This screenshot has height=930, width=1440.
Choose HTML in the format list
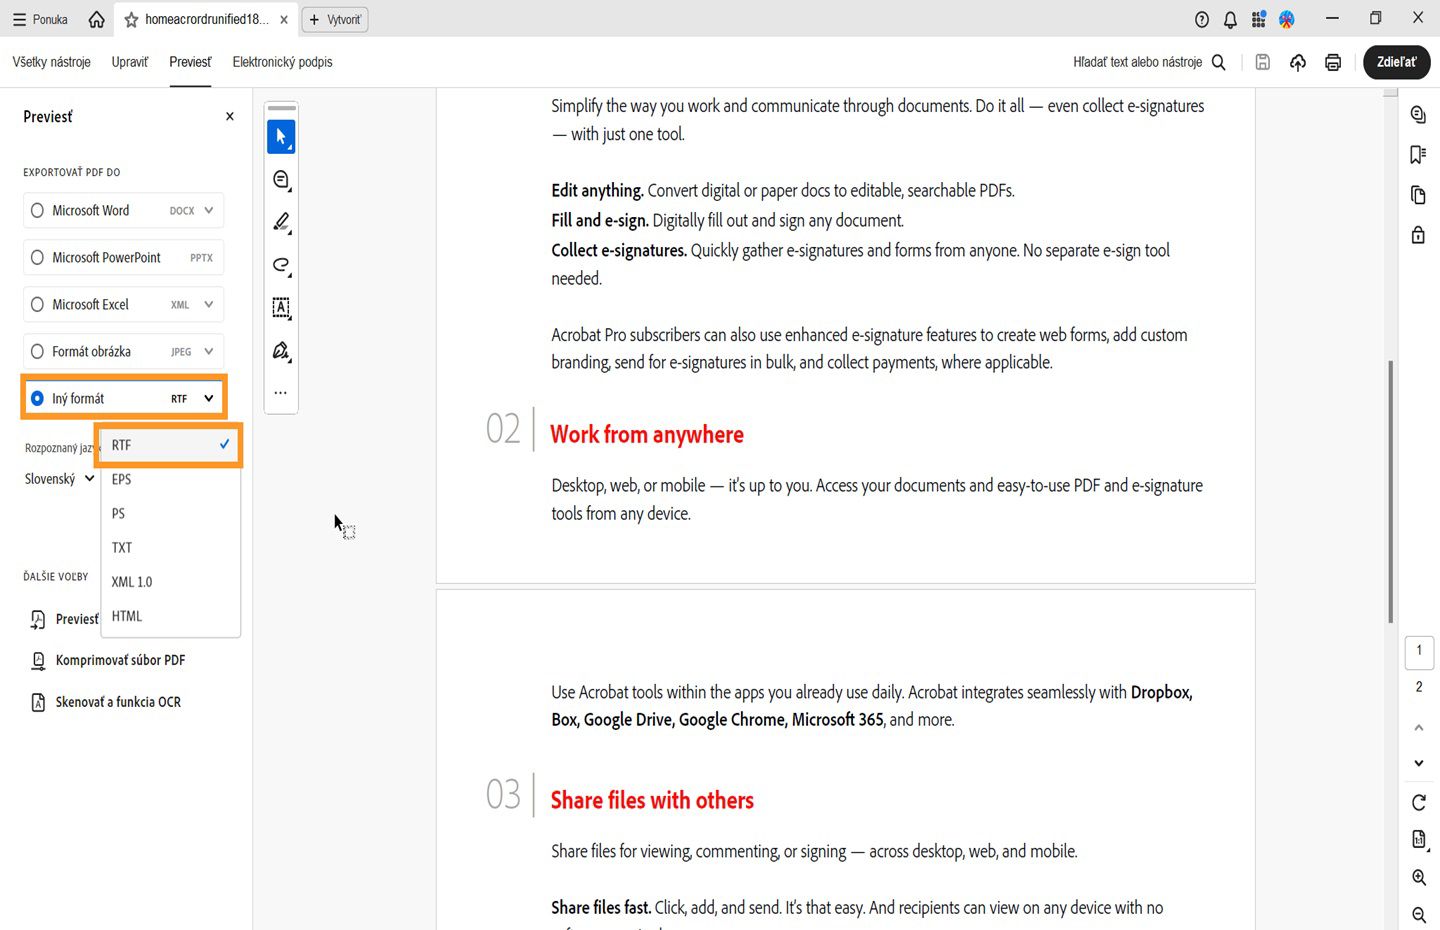[170, 616]
